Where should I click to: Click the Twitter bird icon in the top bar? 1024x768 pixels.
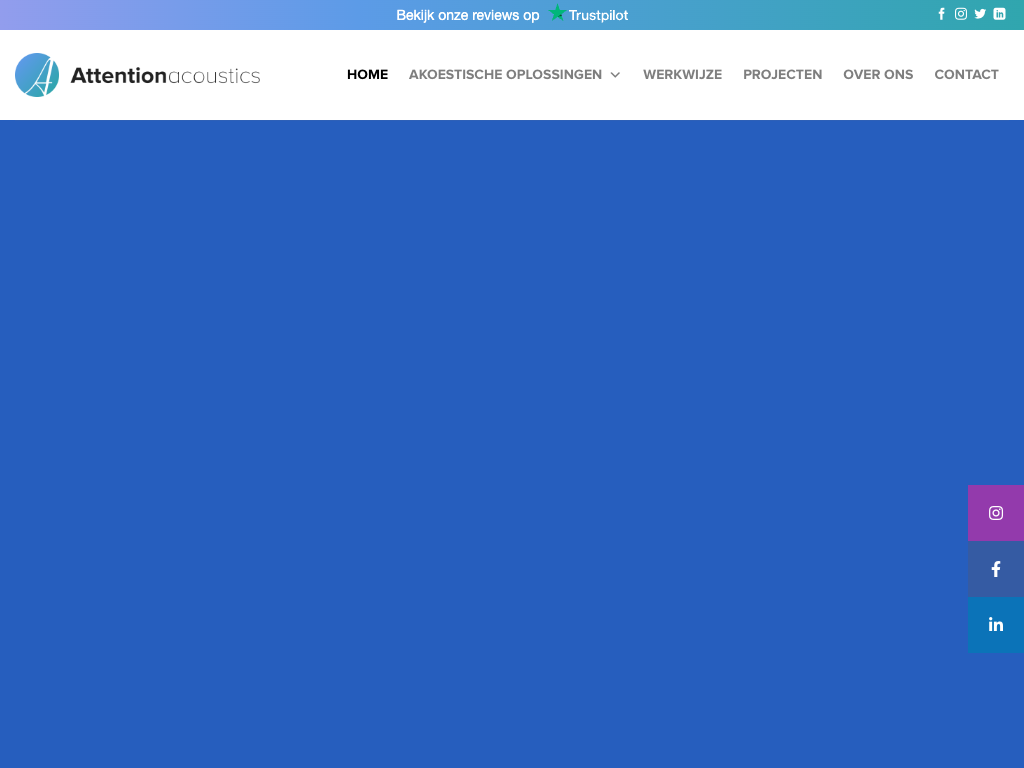coord(980,14)
